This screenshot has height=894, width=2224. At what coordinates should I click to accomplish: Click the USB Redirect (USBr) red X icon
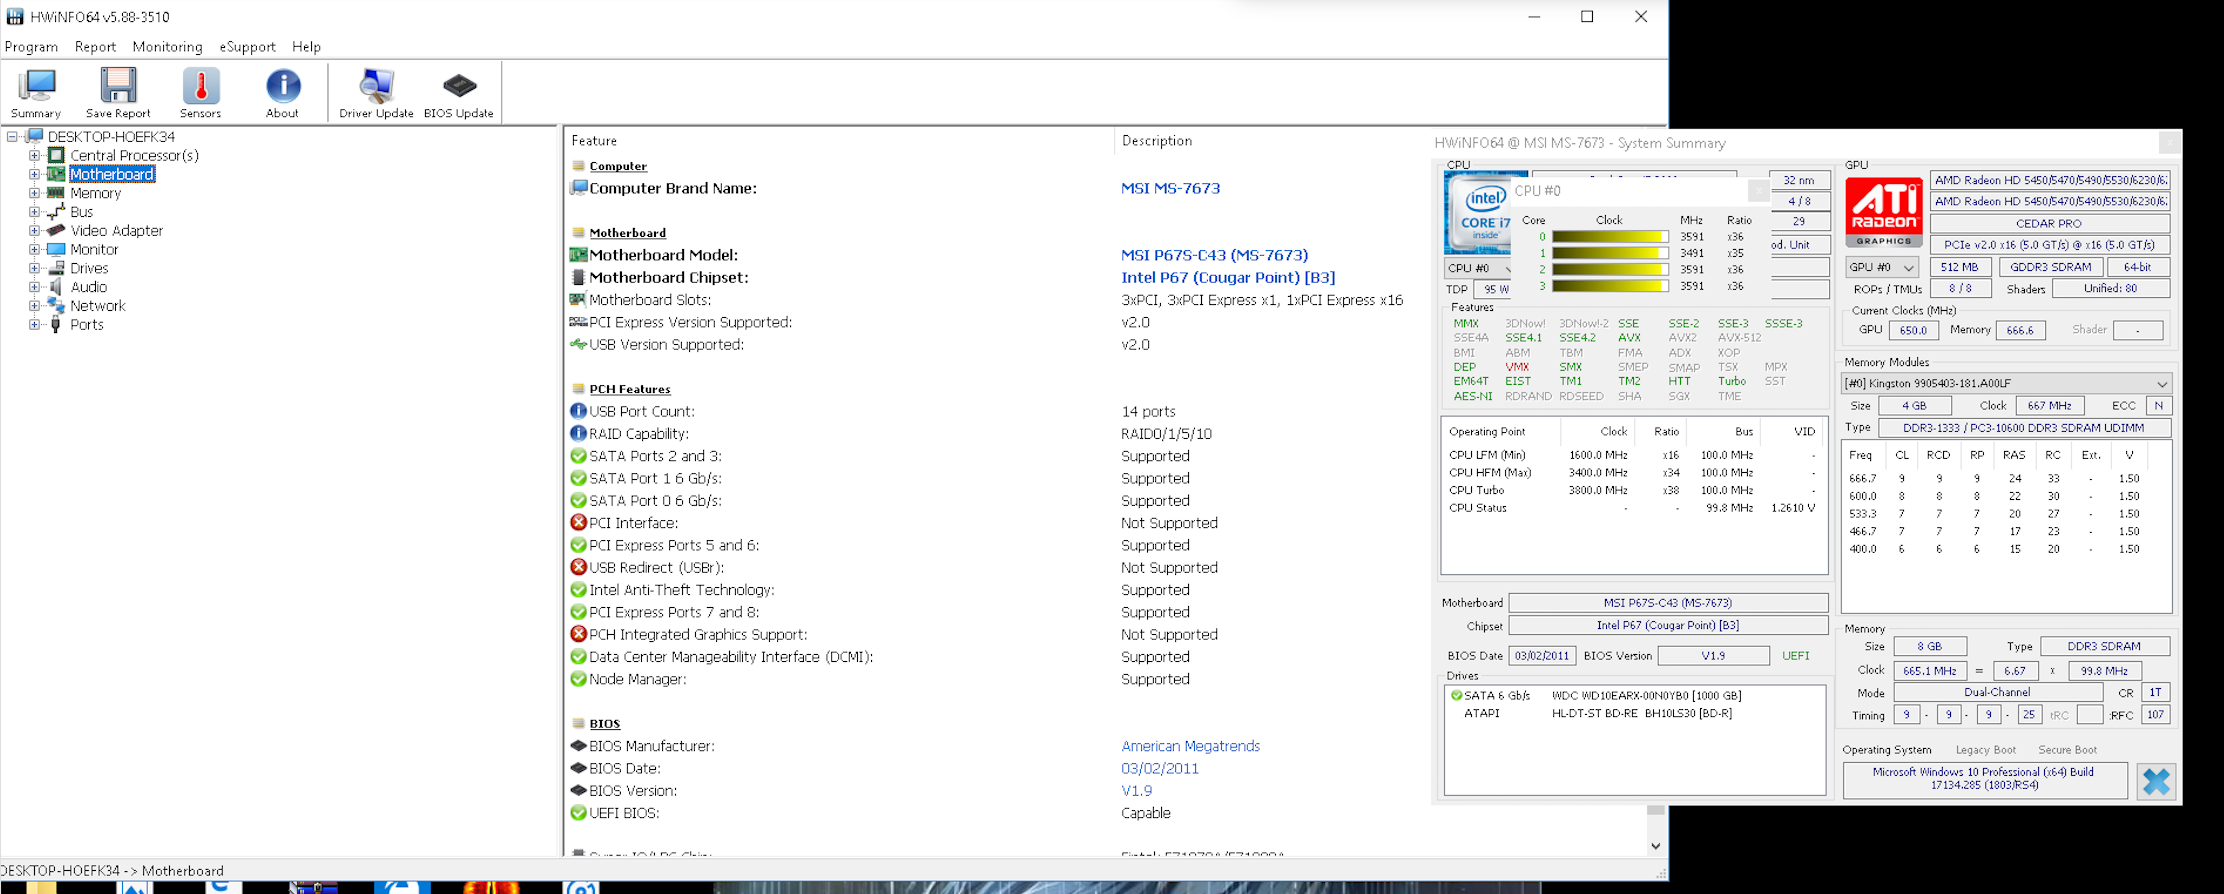click(578, 567)
